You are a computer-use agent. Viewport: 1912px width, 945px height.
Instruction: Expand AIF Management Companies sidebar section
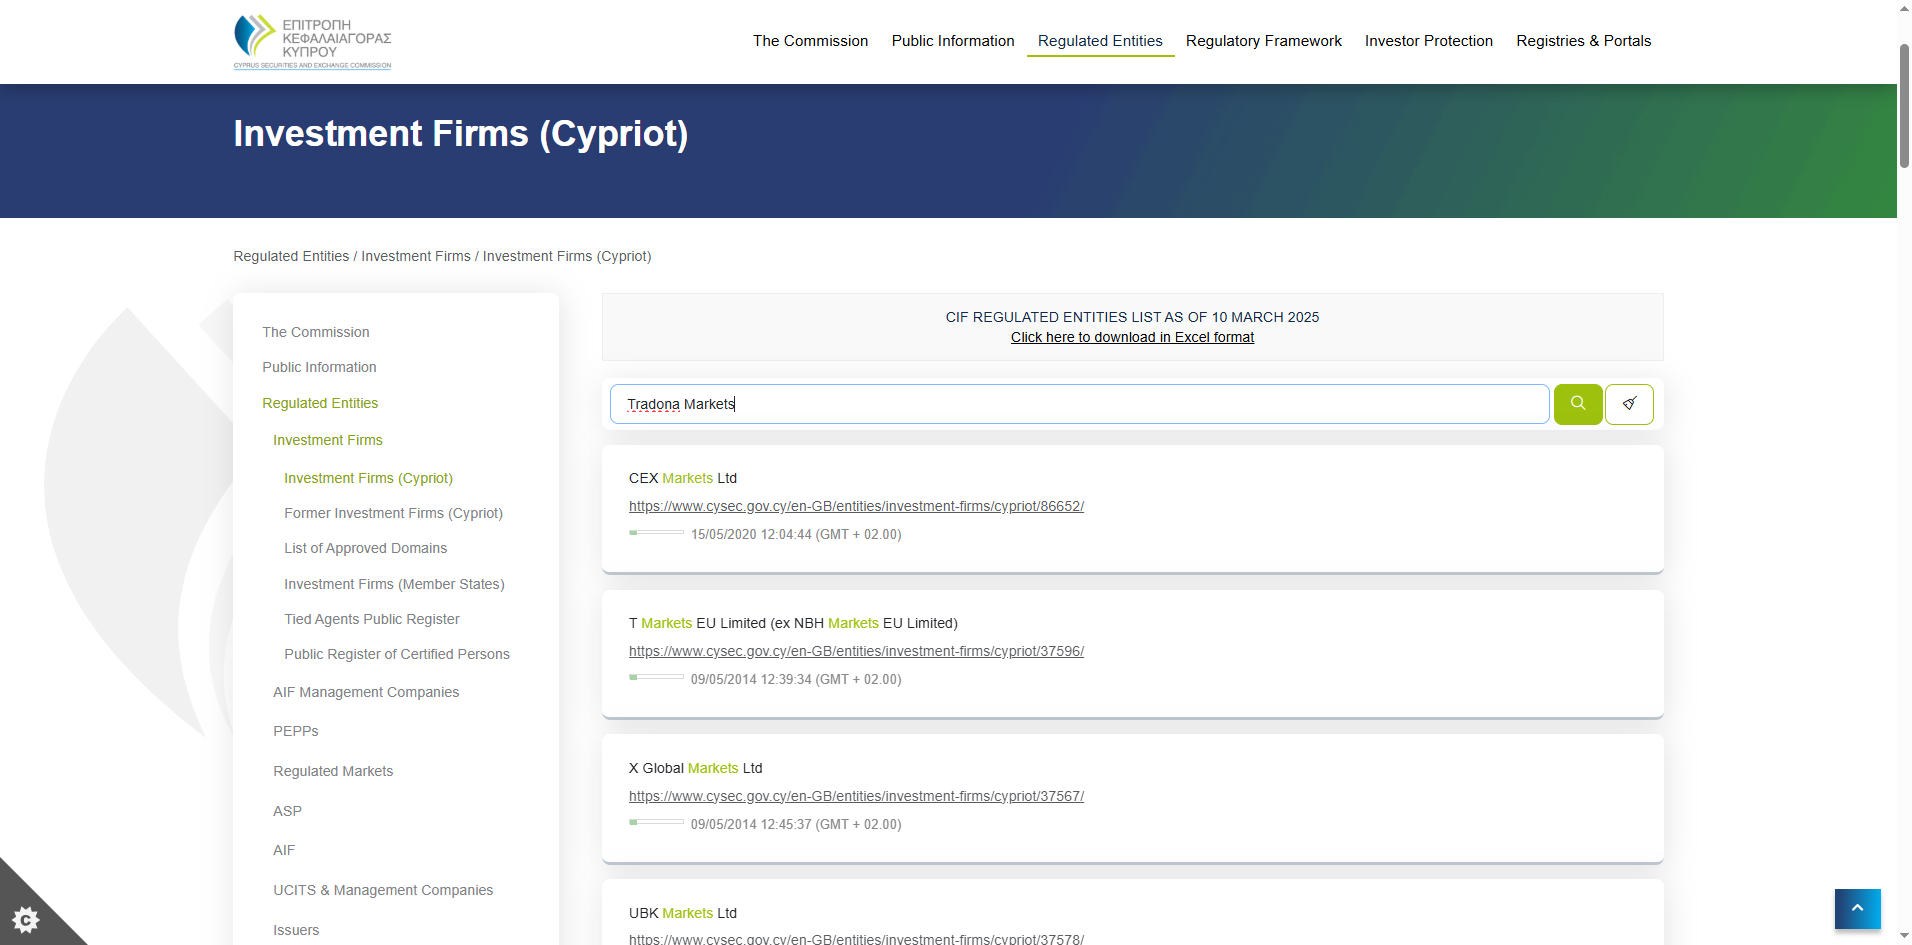click(x=366, y=692)
